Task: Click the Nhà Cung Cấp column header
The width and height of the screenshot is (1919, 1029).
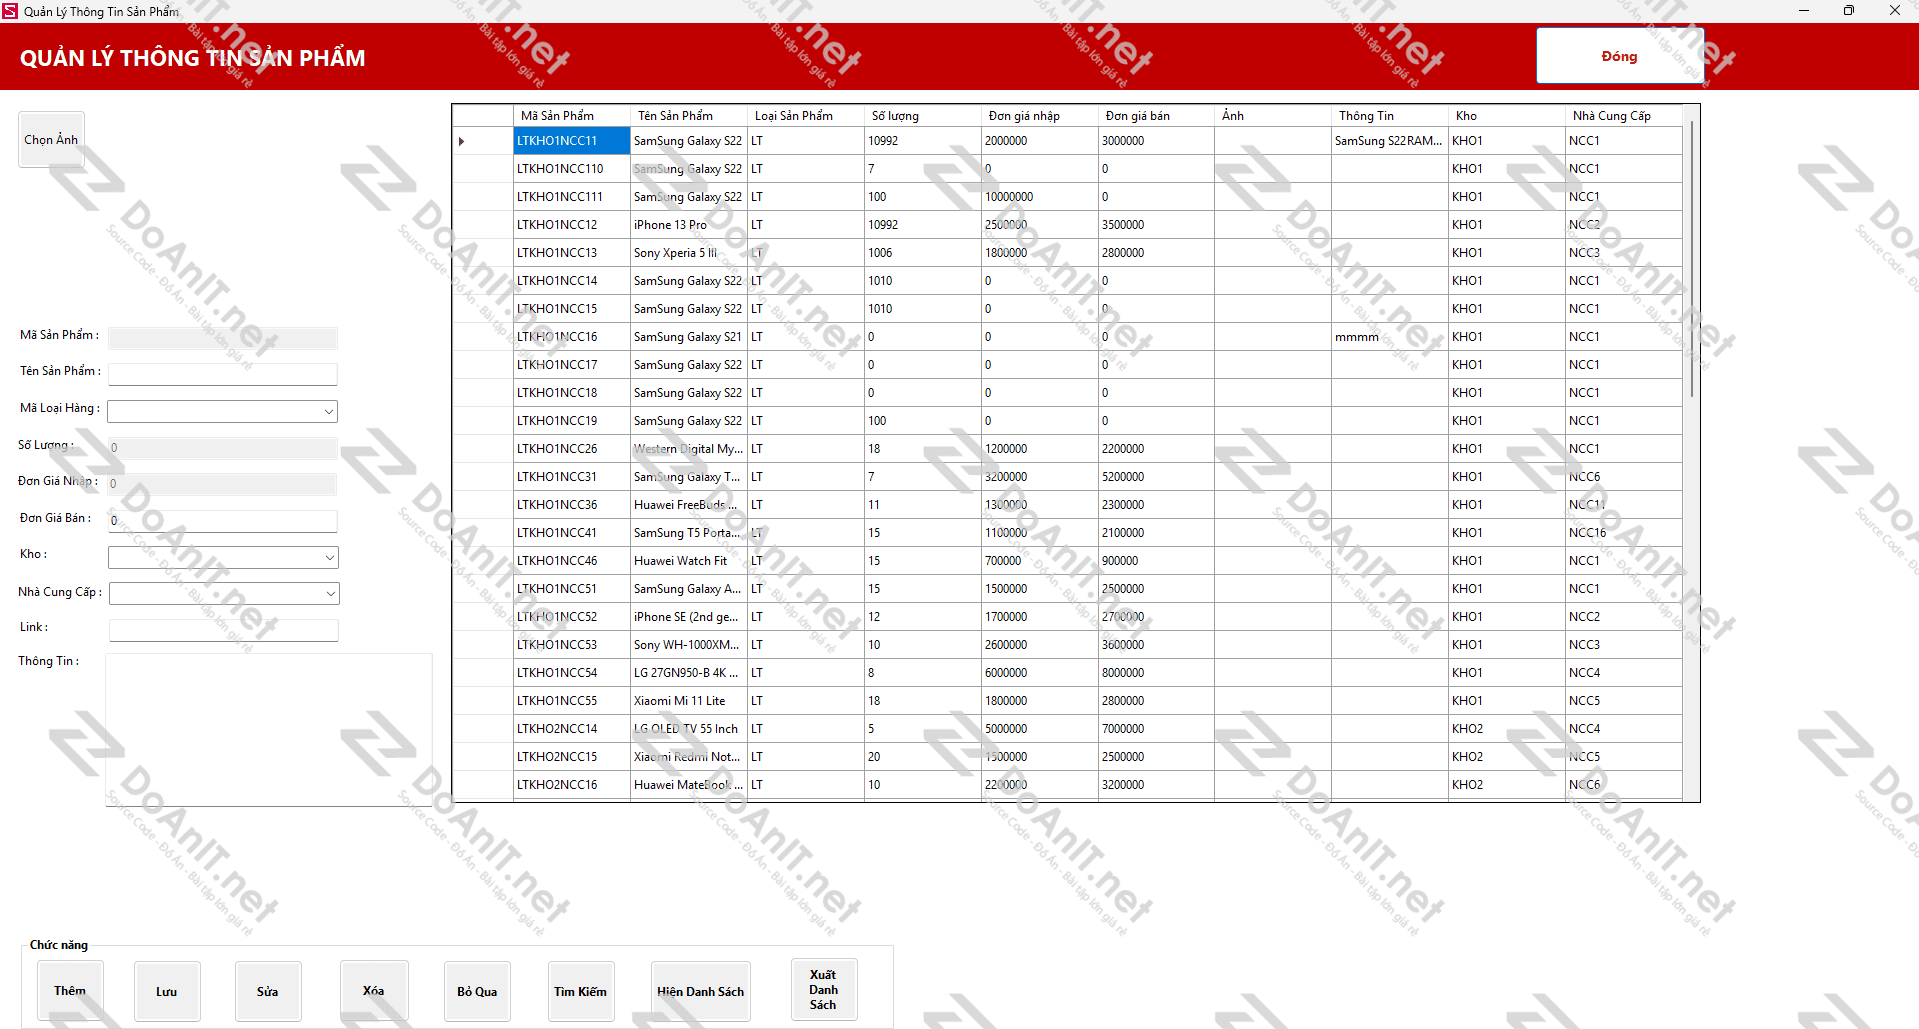Action: [1624, 116]
